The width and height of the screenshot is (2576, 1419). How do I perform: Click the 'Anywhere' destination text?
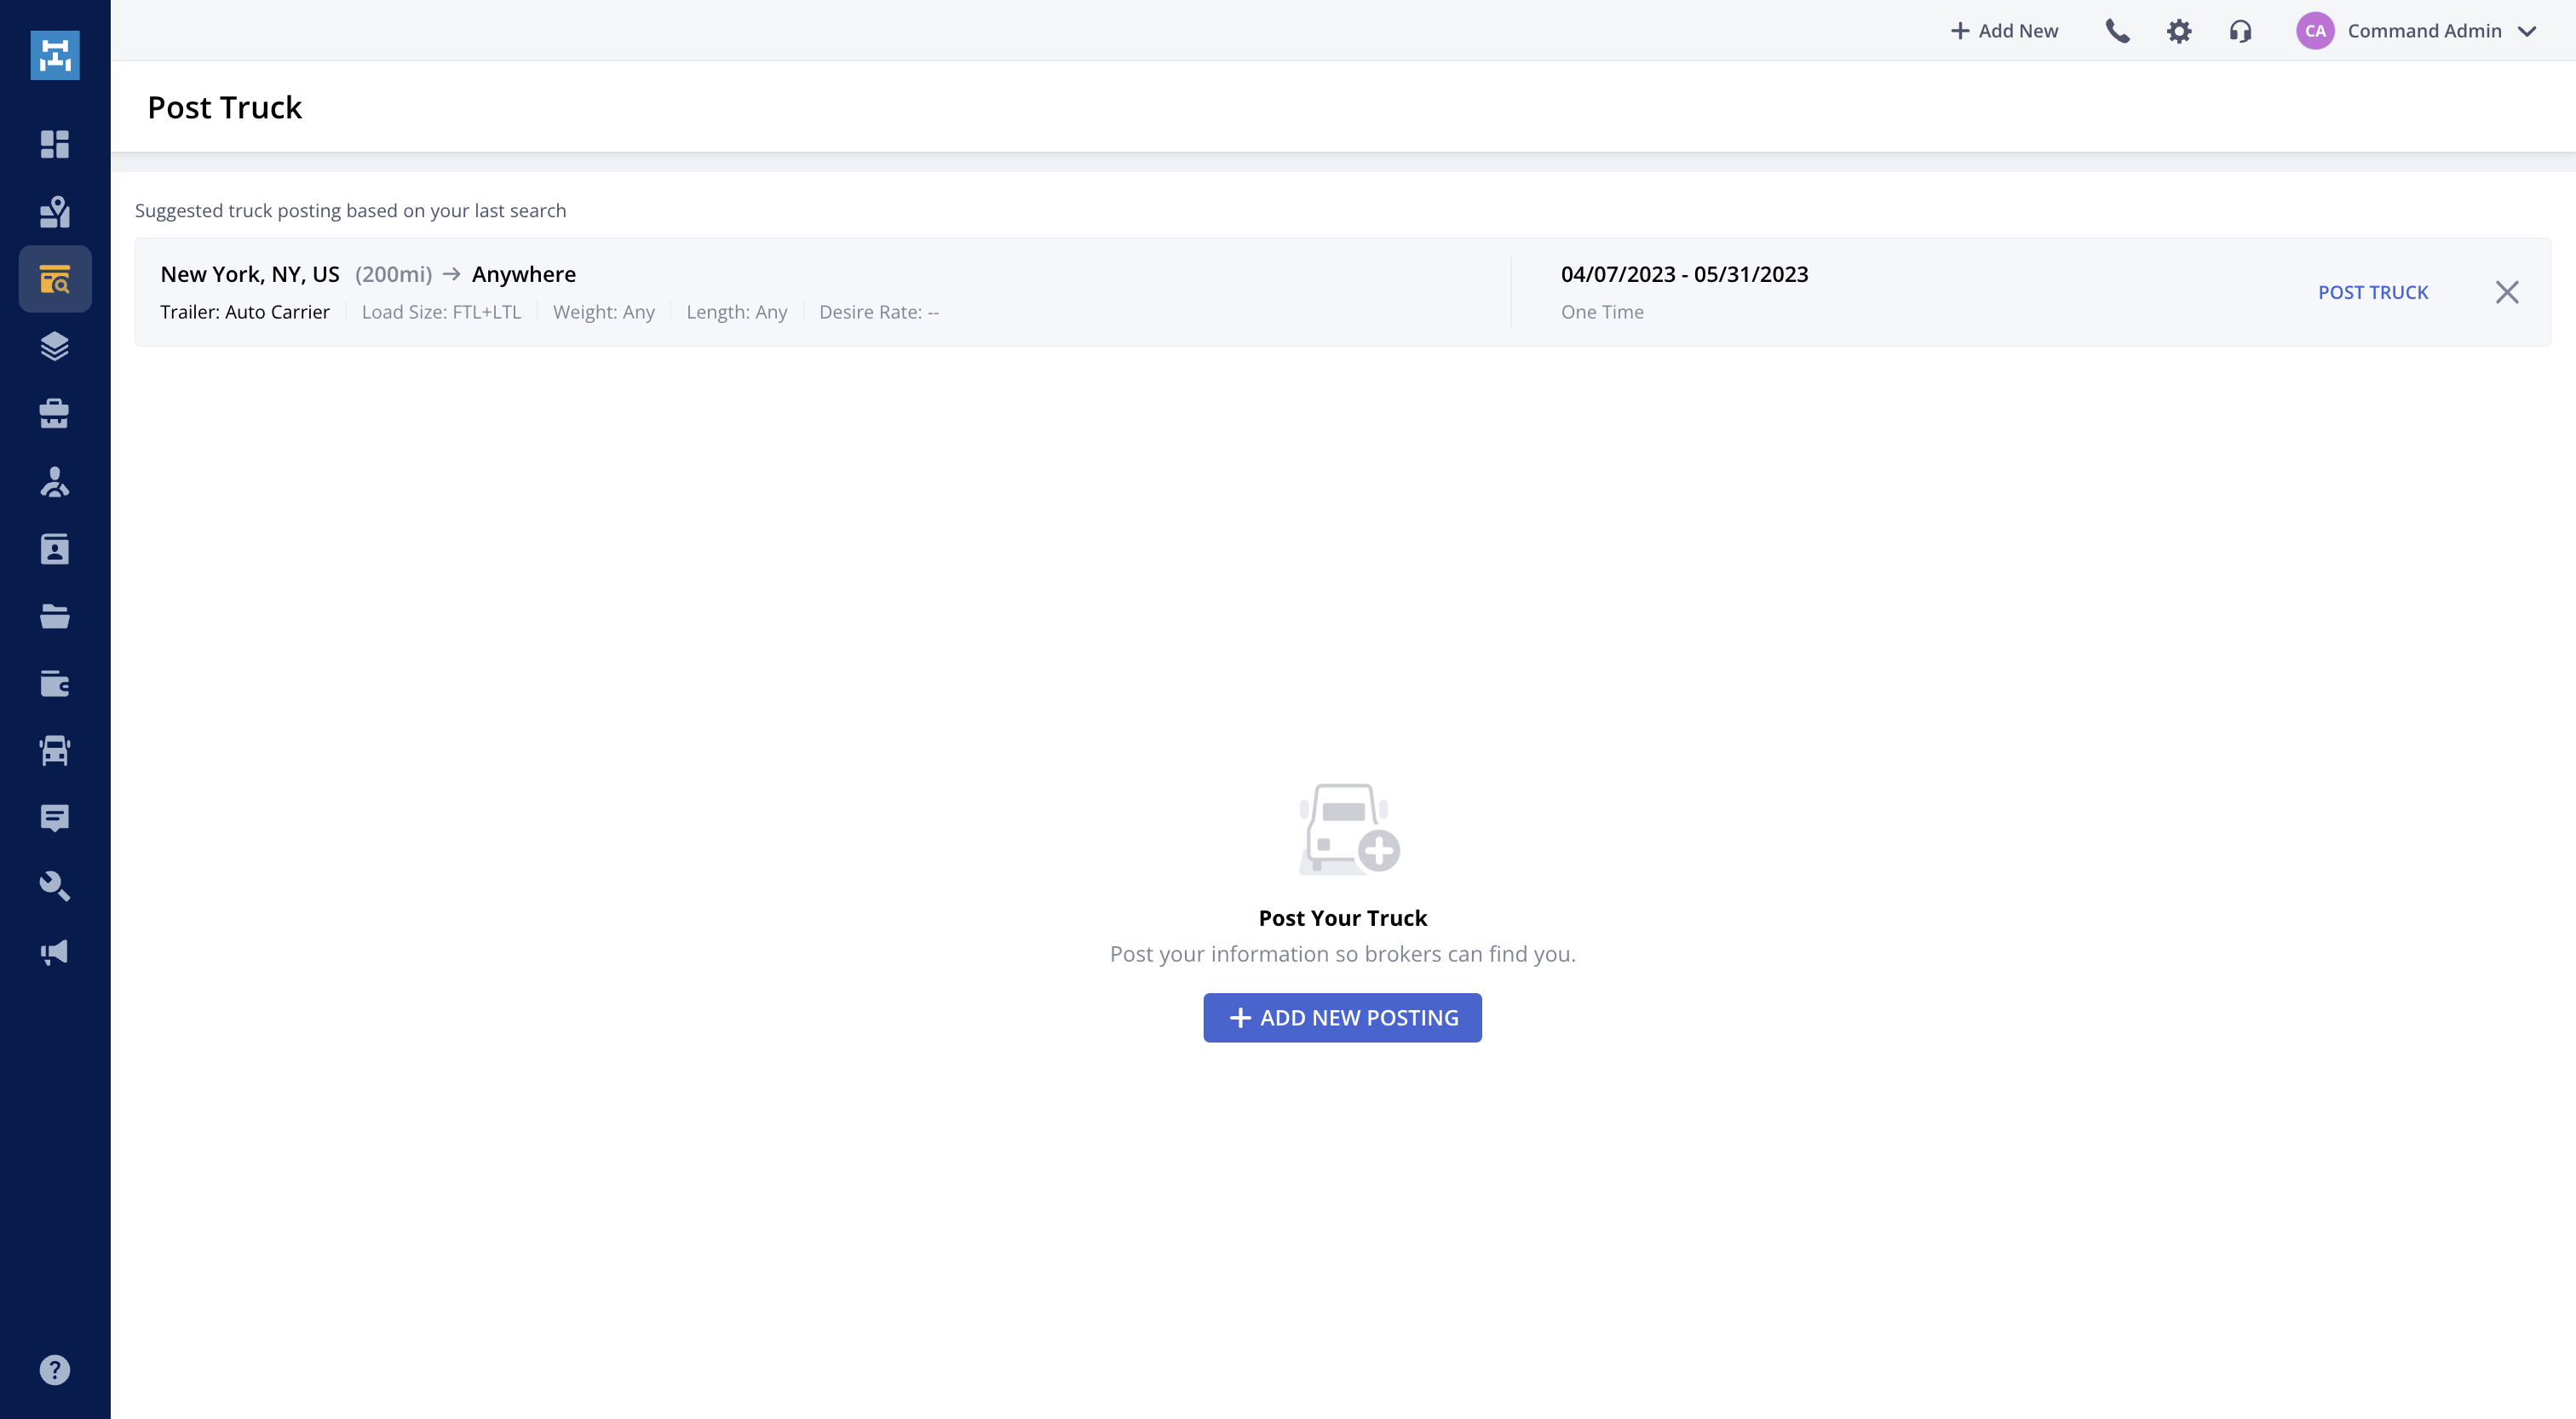coord(523,274)
